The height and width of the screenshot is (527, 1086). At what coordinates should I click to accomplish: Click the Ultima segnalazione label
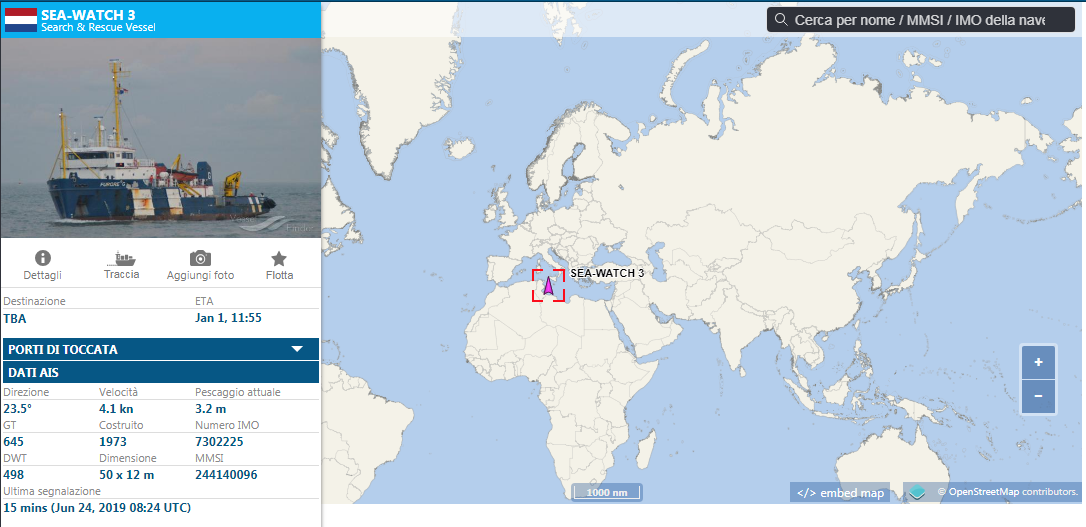click(x=53, y=491)
